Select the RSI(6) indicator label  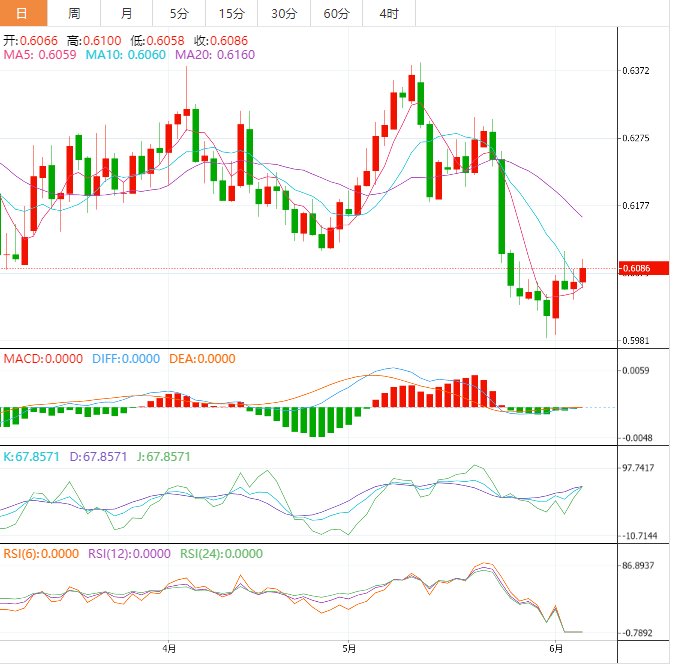coord(42,553)
